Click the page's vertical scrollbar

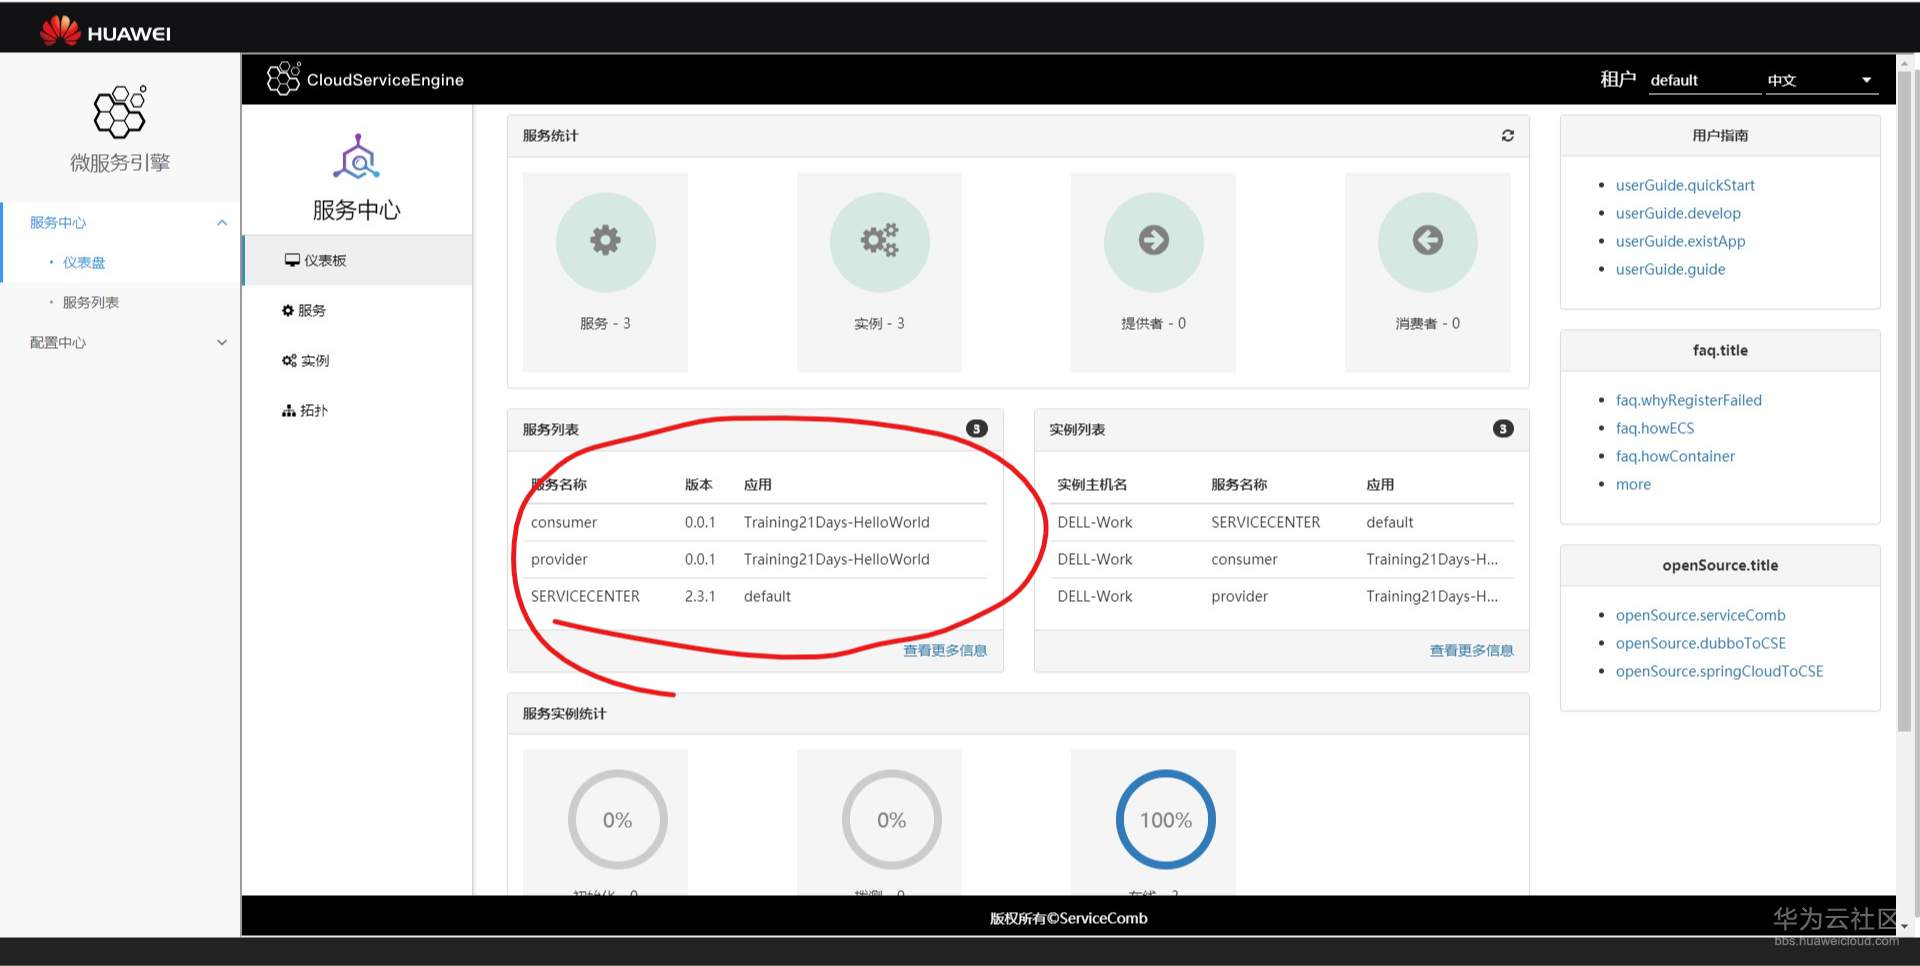[1904, 400]
